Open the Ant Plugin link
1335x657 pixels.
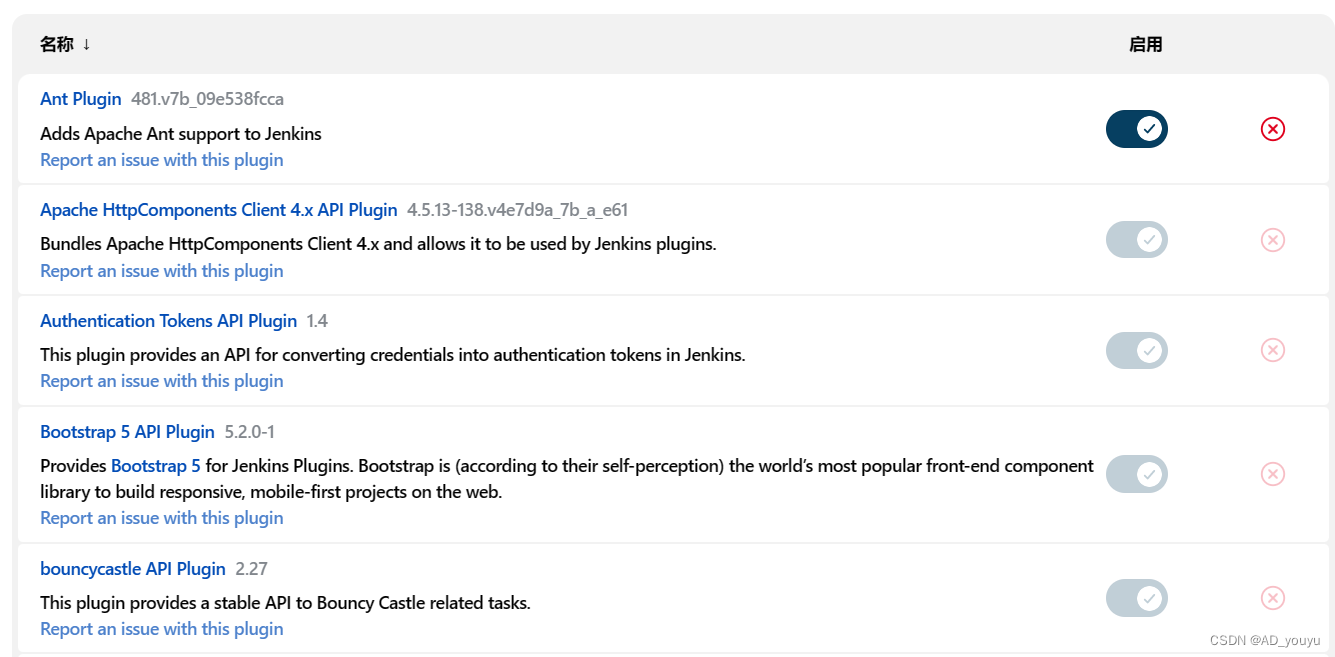point(81,99)
